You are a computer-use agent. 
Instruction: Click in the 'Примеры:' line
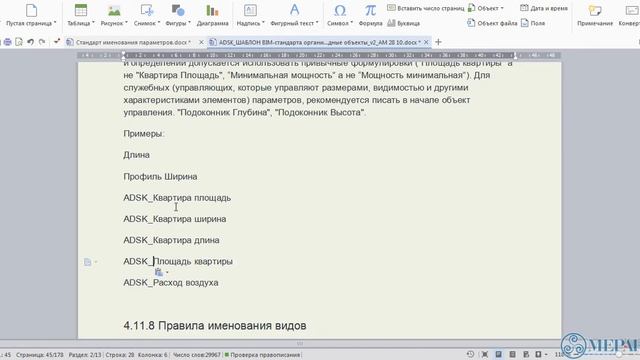click(144, 134)
